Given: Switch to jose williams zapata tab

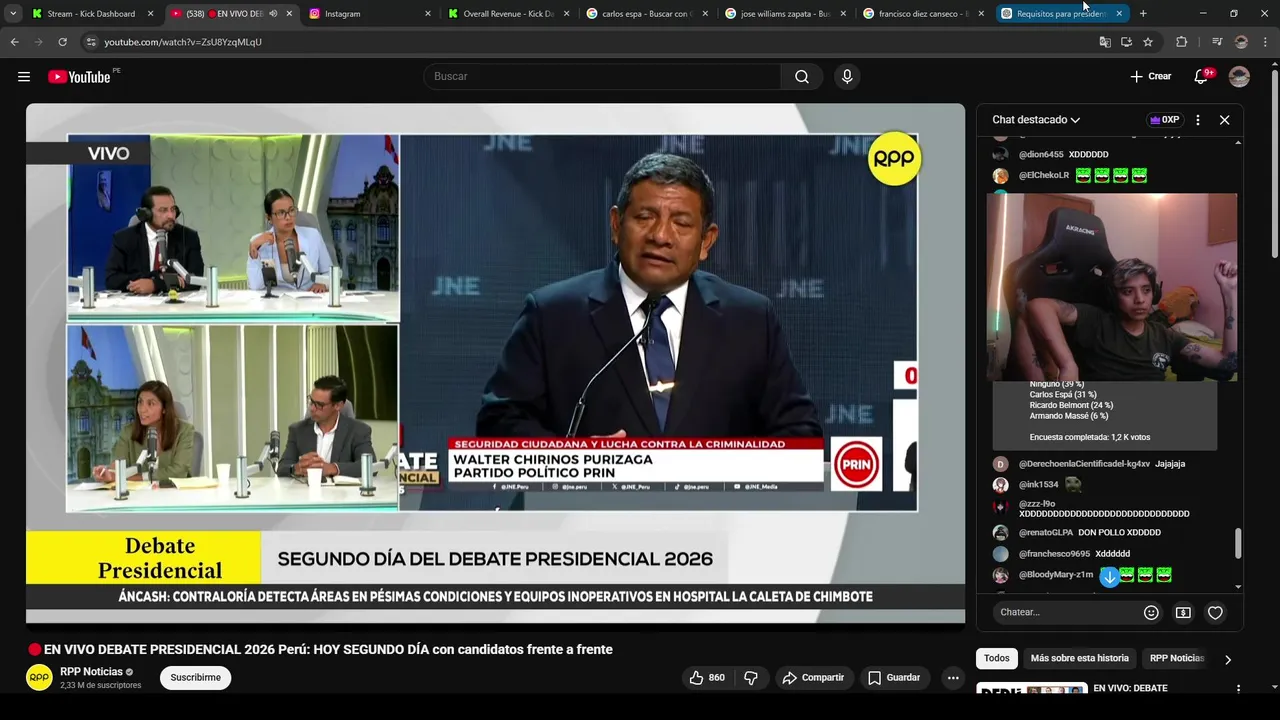Looking at the screenshot, I should click(x=785, y=14).
